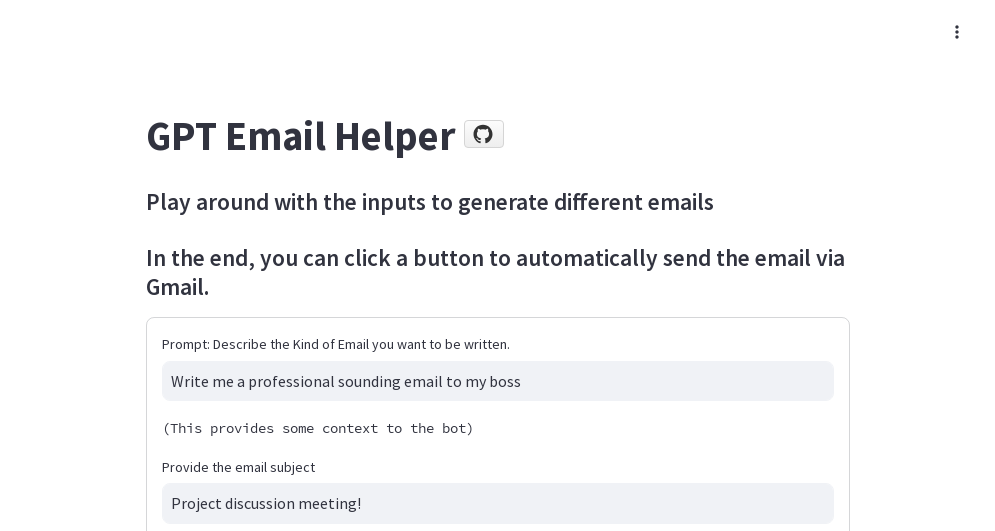
Task: Click the word "Email" in the page title
Action: [x=275, y=136]
